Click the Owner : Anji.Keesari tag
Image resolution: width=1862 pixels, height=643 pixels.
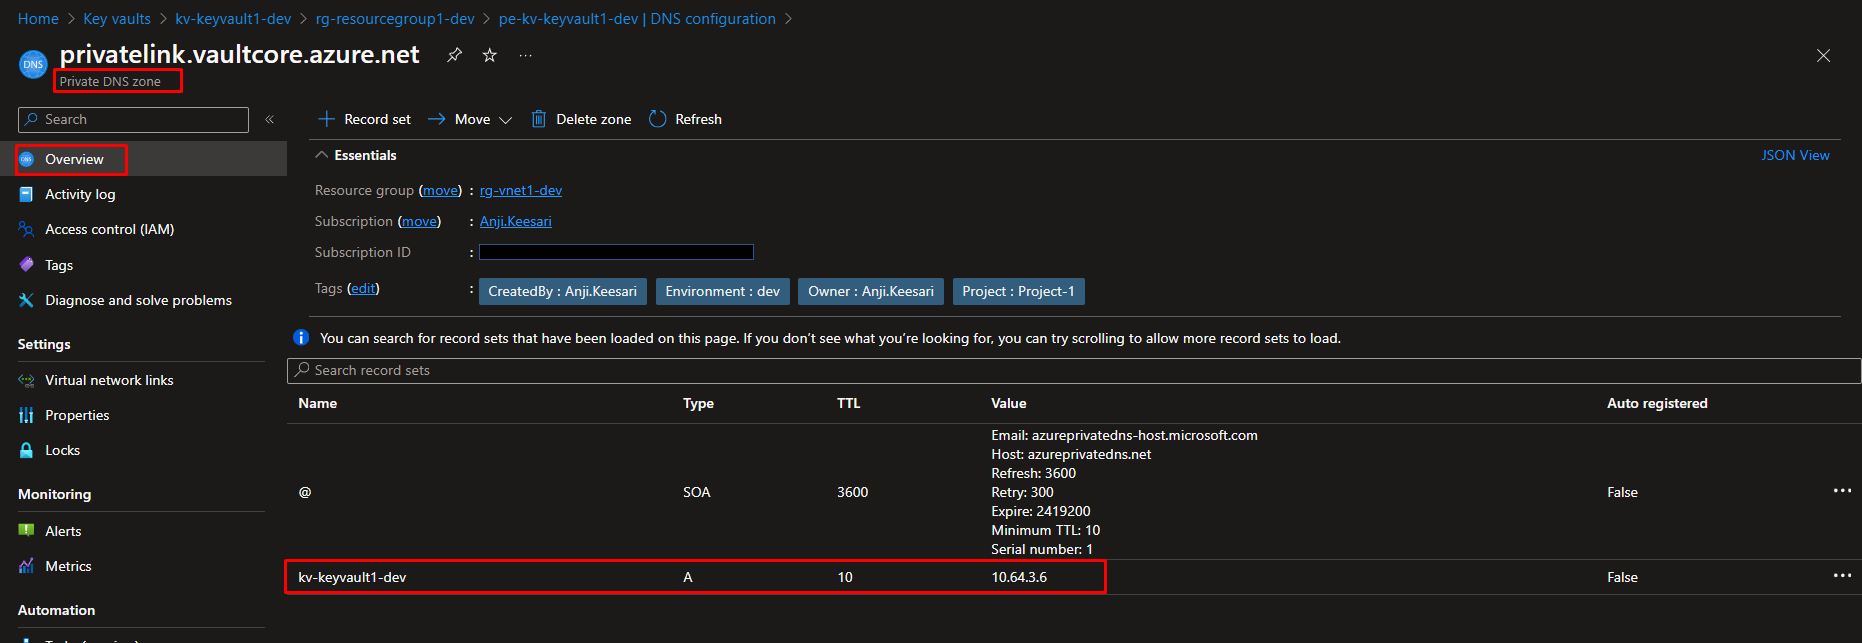pos(871,291)
